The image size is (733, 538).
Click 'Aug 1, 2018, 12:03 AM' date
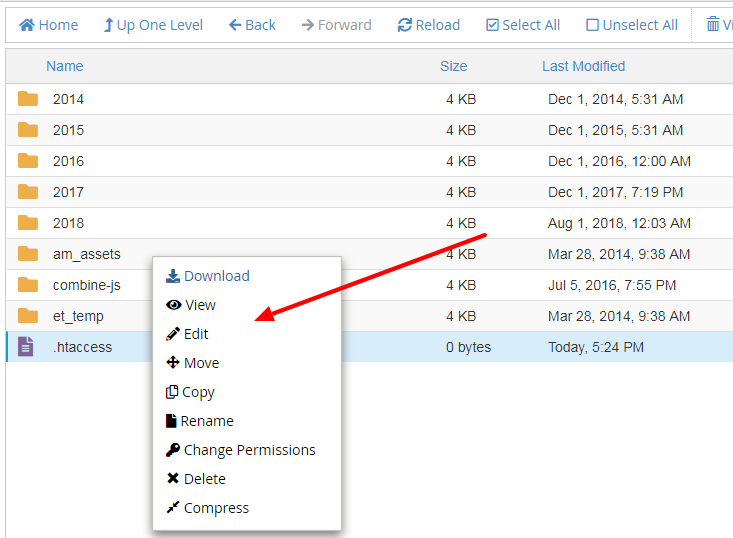point(619,223)
